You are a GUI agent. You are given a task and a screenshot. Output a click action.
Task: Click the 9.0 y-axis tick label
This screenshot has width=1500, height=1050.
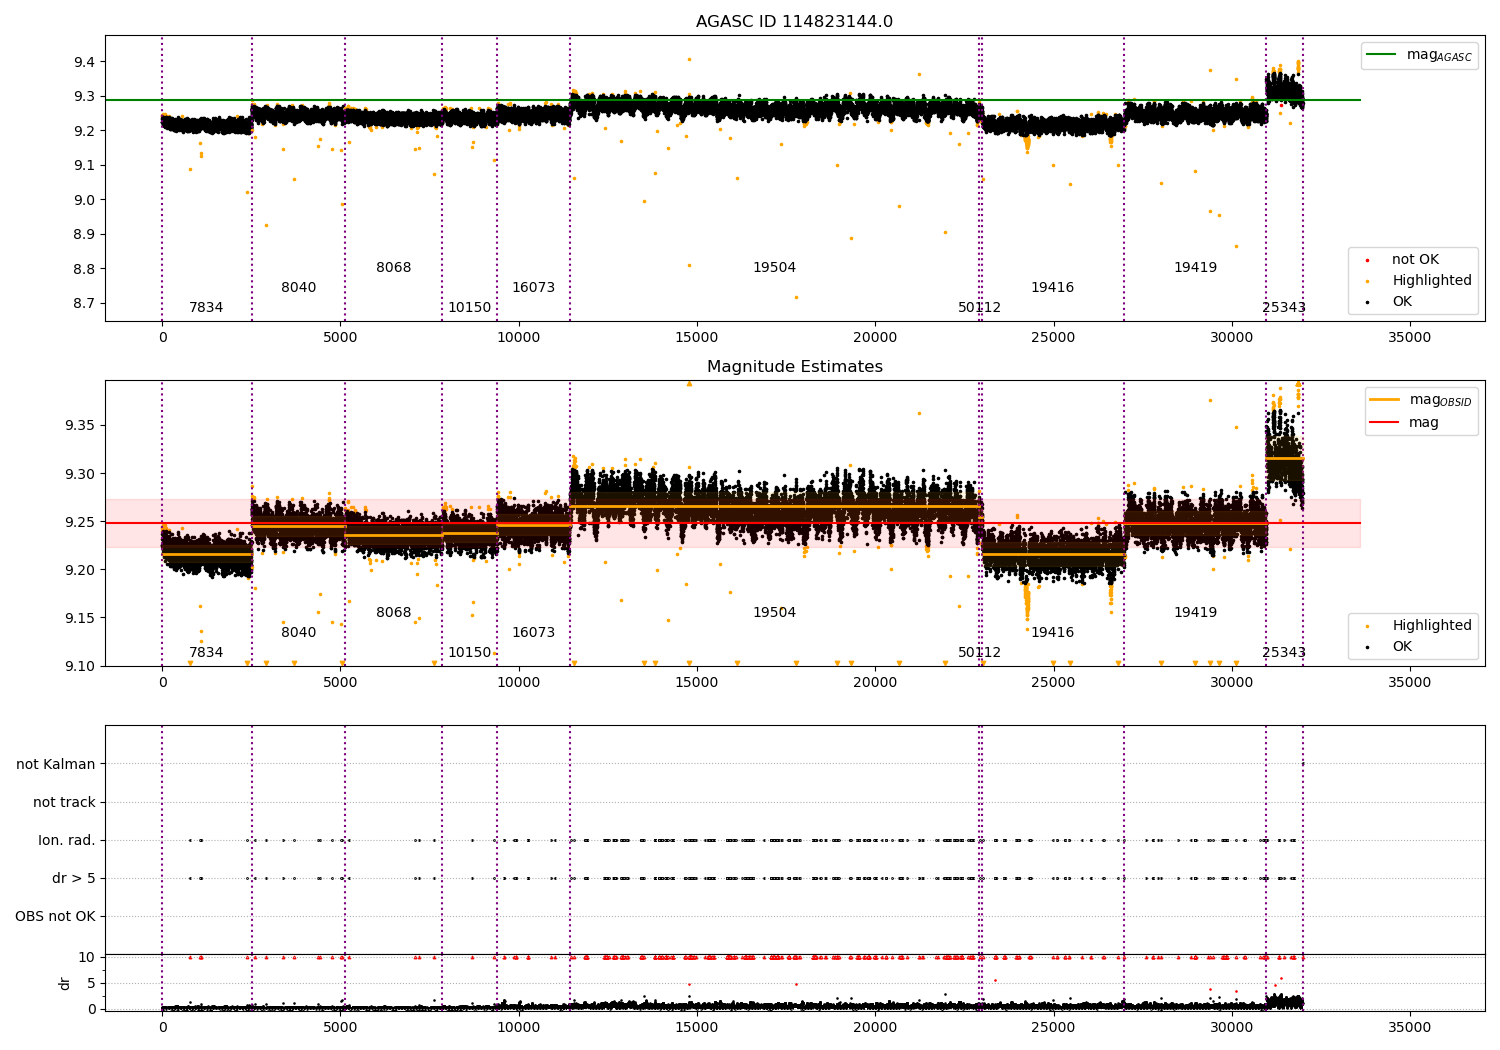tap(84, 200)
